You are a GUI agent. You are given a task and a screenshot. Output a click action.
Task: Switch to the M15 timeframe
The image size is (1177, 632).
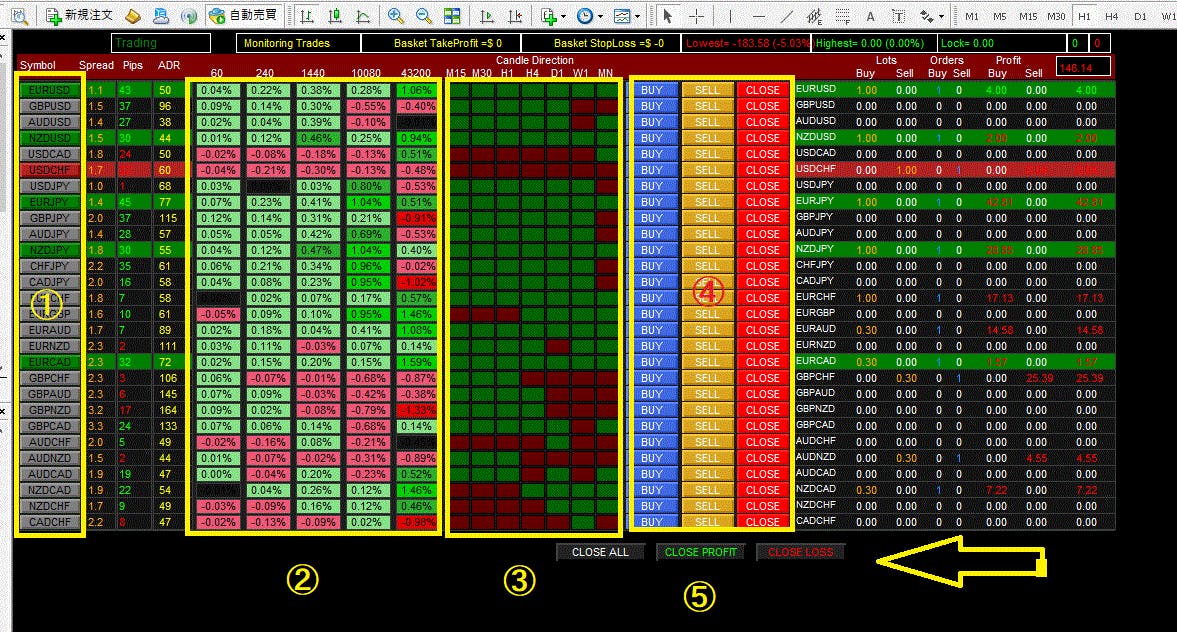pos(1028,16)
